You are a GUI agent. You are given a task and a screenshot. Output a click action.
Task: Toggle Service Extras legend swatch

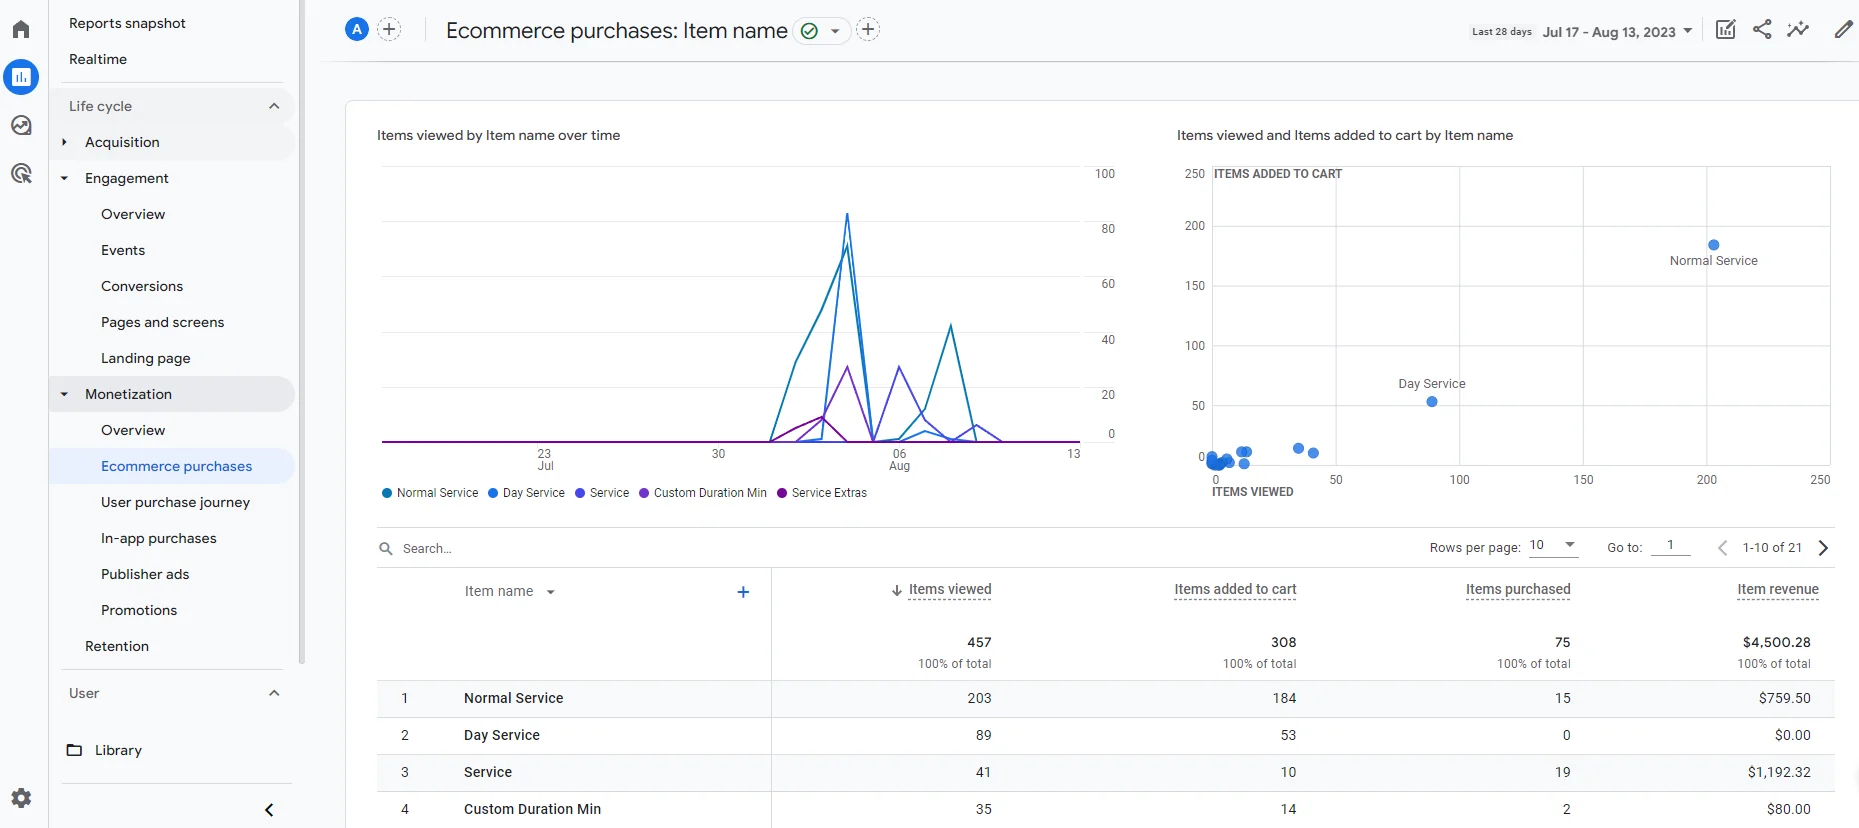[782, 493]
